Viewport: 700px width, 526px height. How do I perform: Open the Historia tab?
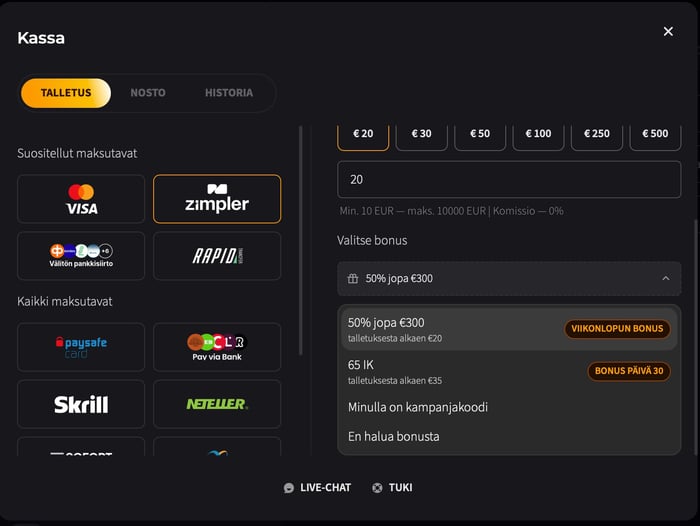click(229, 93)
